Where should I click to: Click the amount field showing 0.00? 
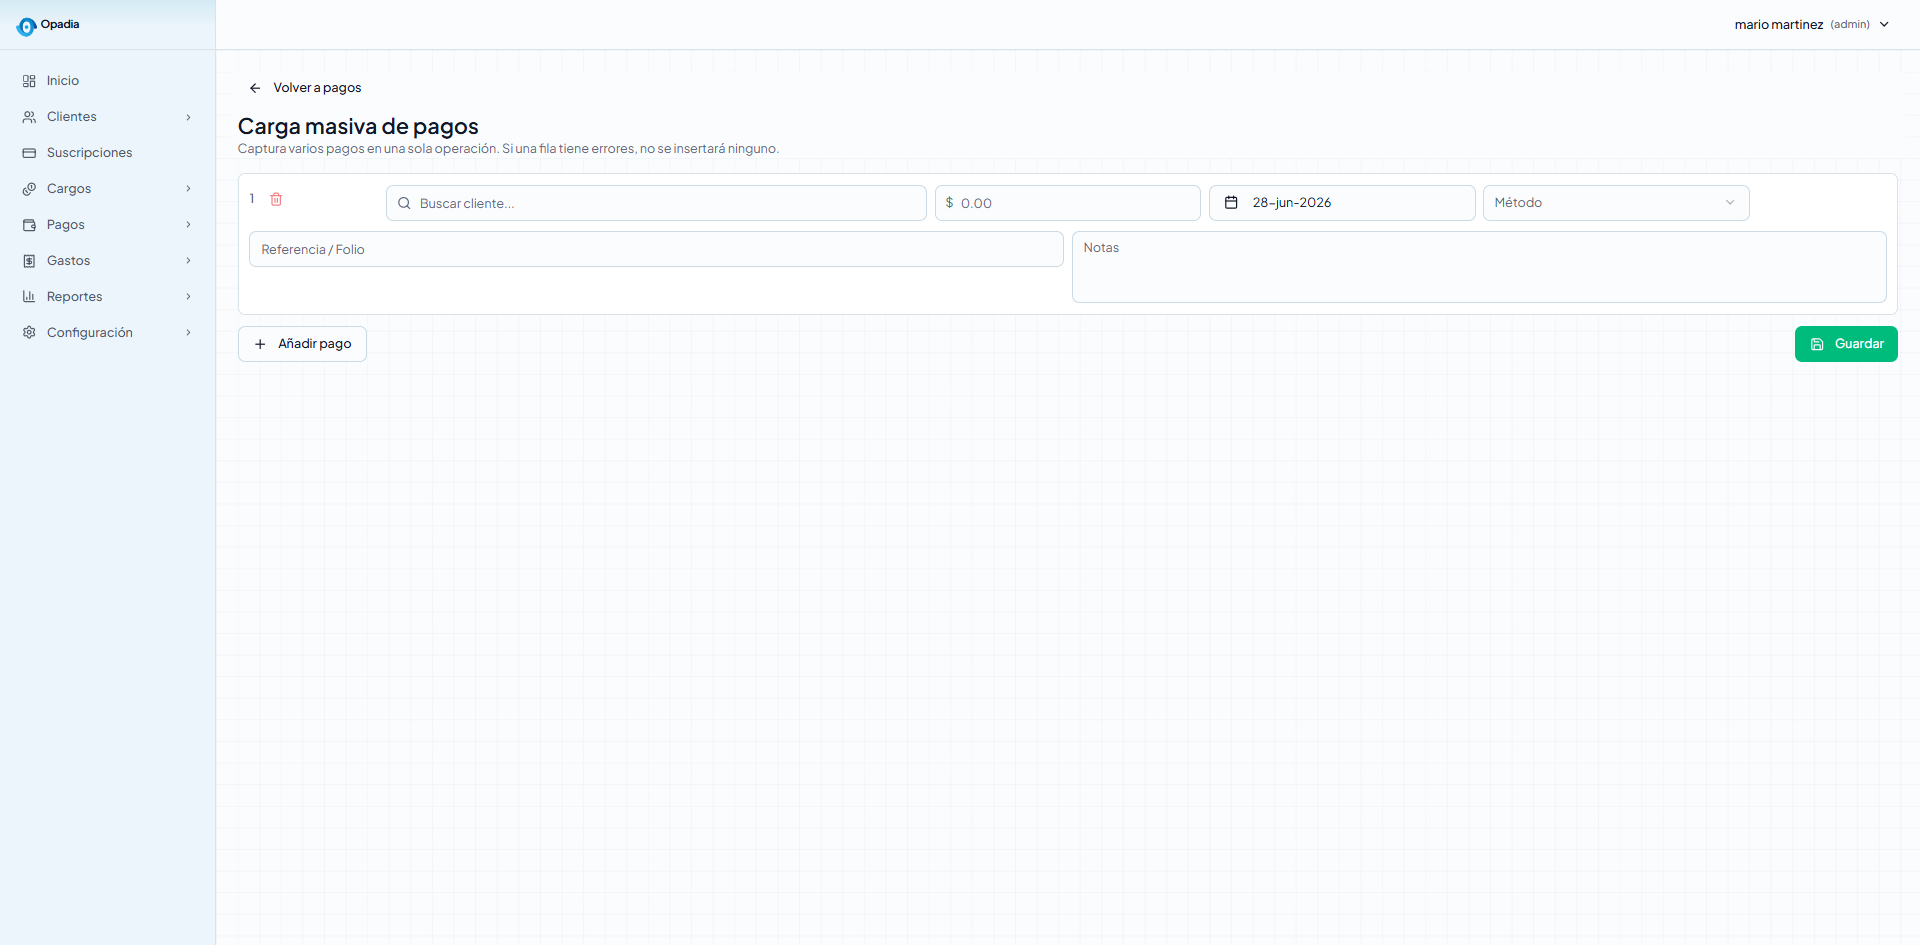[1067, 203]
